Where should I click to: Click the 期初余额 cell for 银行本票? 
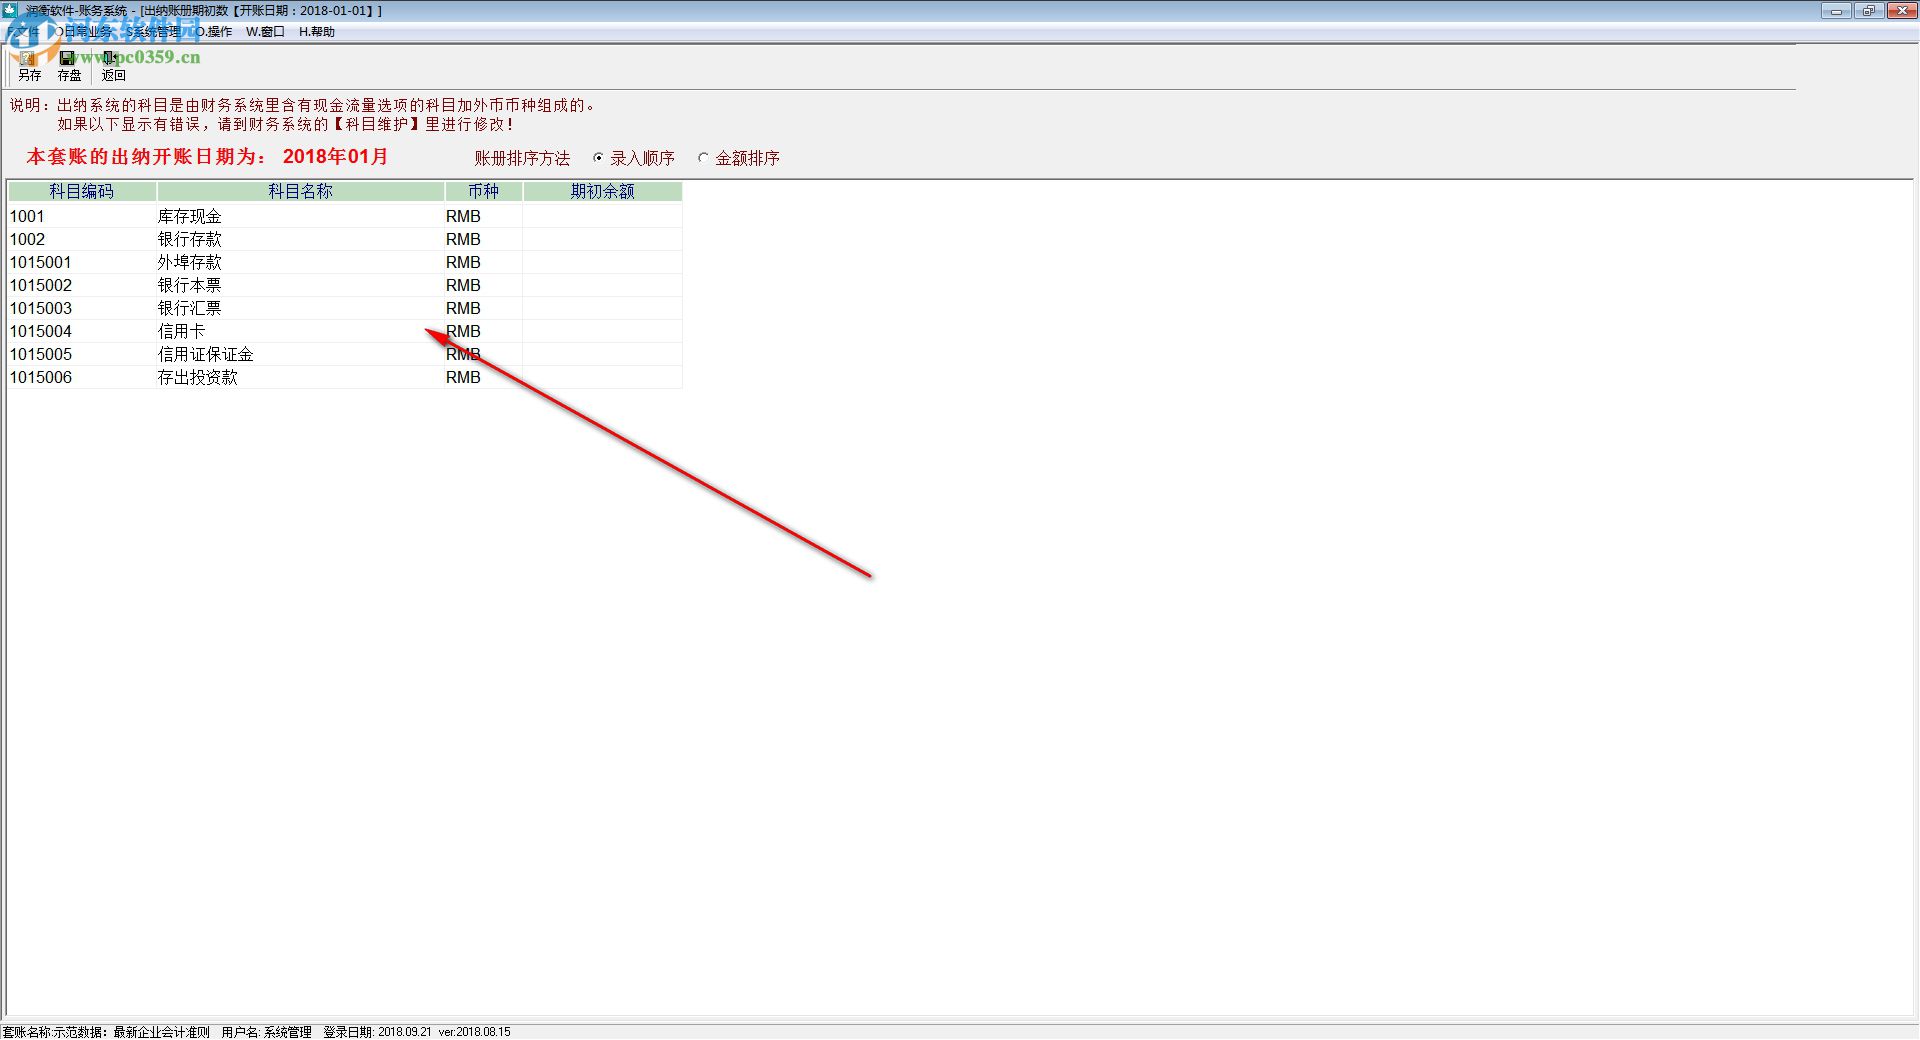(602, 285)
